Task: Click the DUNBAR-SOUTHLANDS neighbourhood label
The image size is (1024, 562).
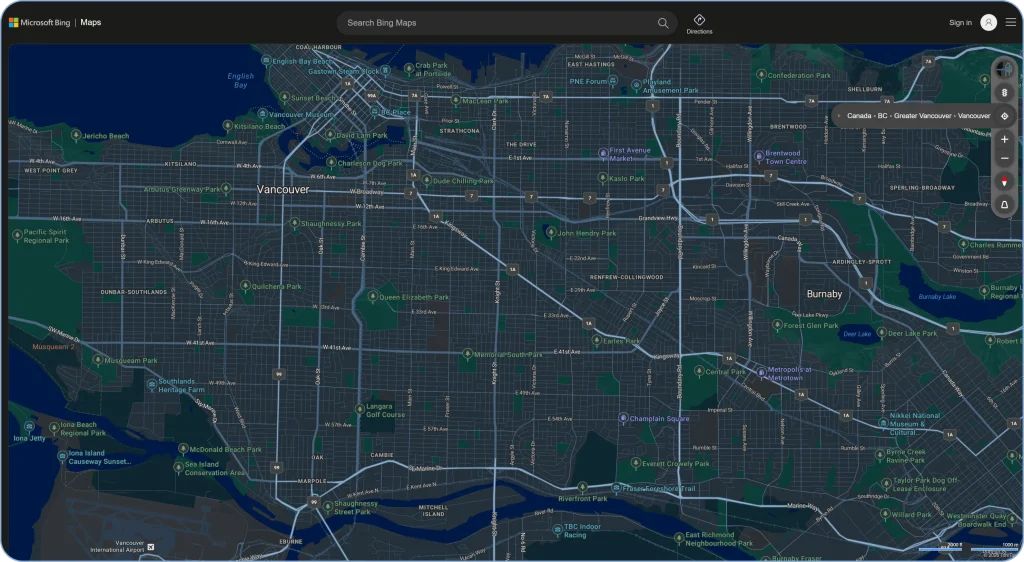Action: pyautogui.click(x=134, y=292)
